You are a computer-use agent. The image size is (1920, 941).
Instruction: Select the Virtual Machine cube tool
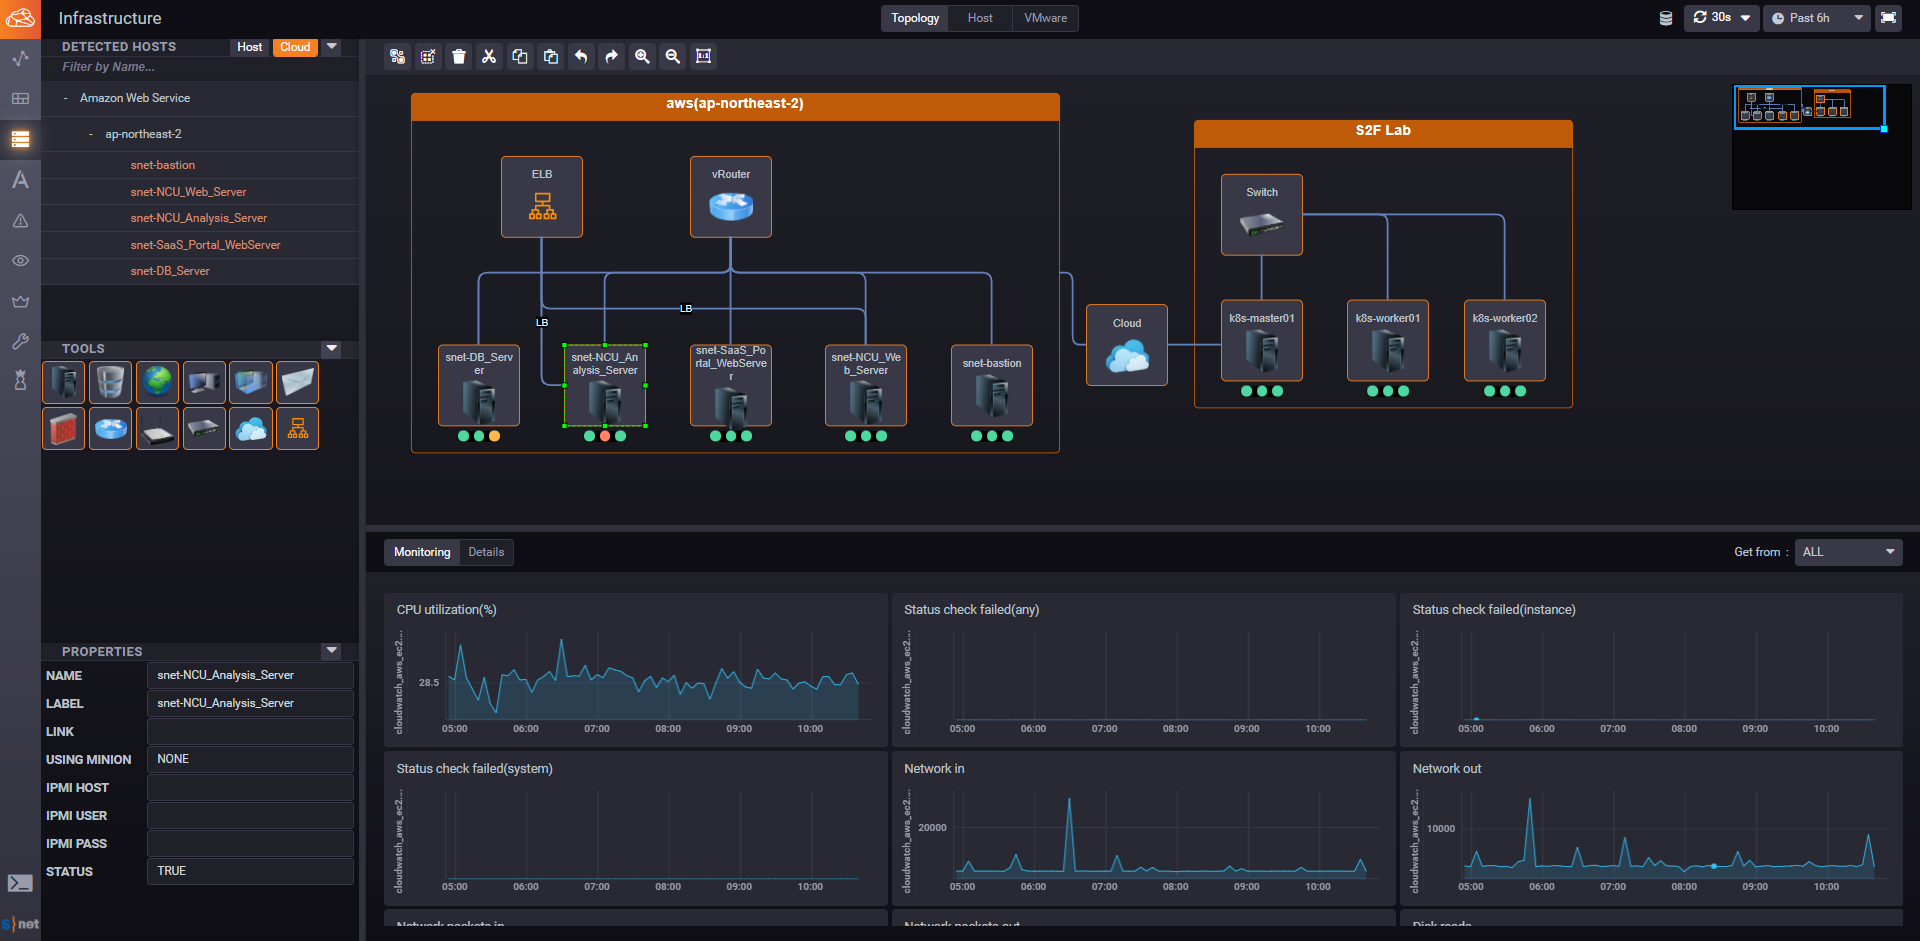point(251,382)
